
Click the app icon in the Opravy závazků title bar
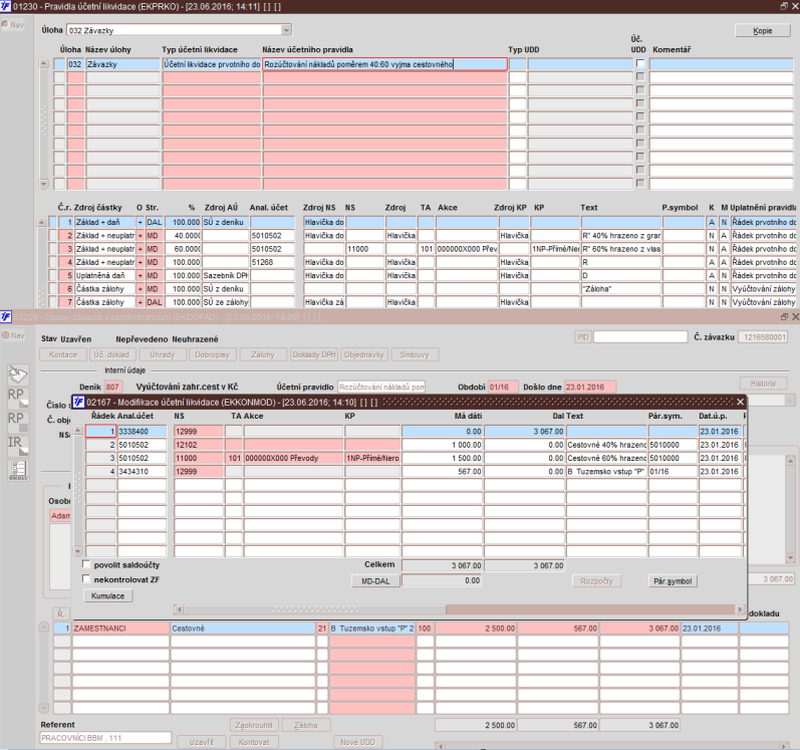pos(6,317)
